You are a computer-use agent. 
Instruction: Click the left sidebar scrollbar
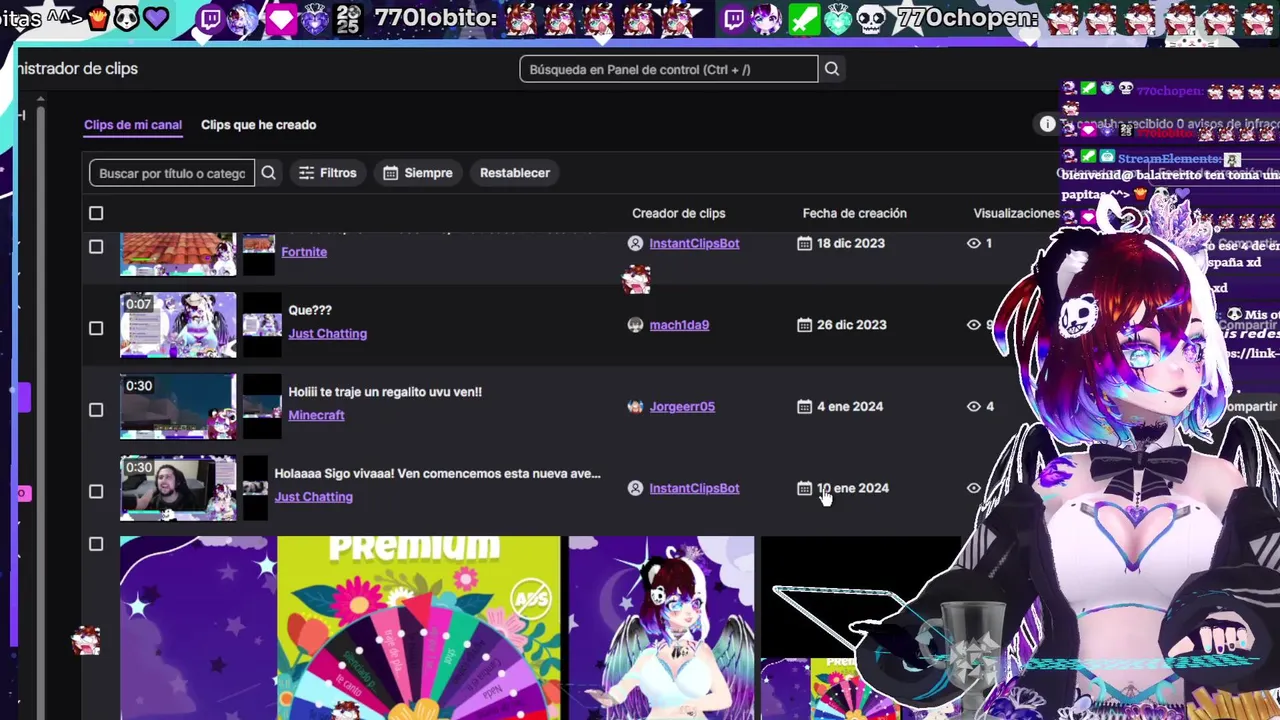(x=39, y=375)
